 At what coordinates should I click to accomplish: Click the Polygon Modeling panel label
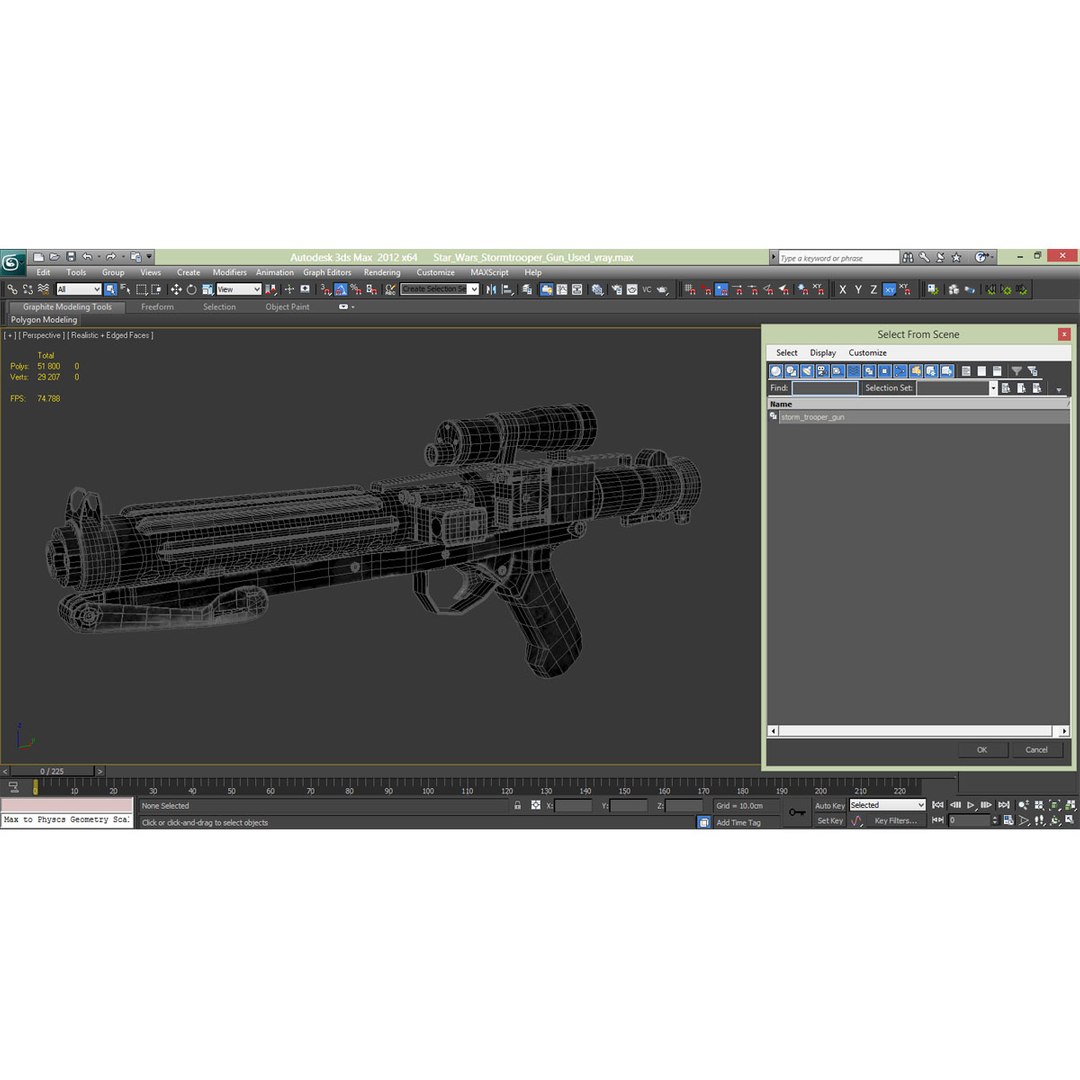[x=43, y=320]
